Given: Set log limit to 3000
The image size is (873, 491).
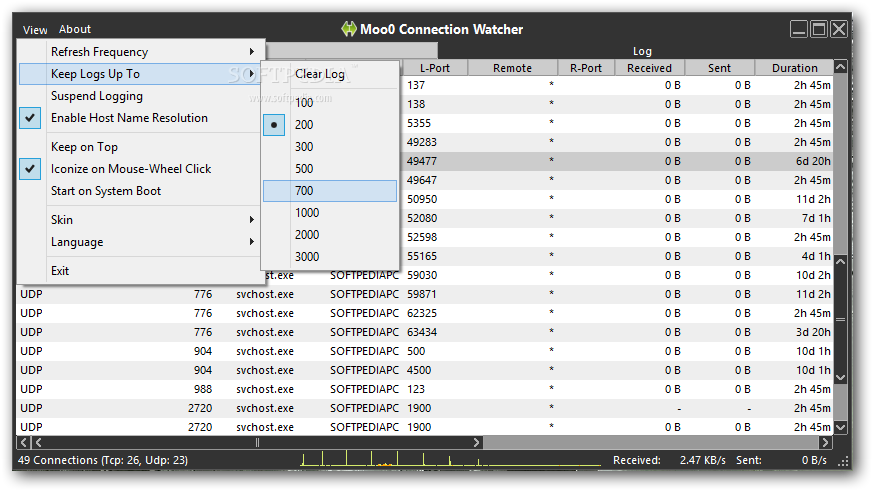Looking at the screenshot, I should pos(330,257).
